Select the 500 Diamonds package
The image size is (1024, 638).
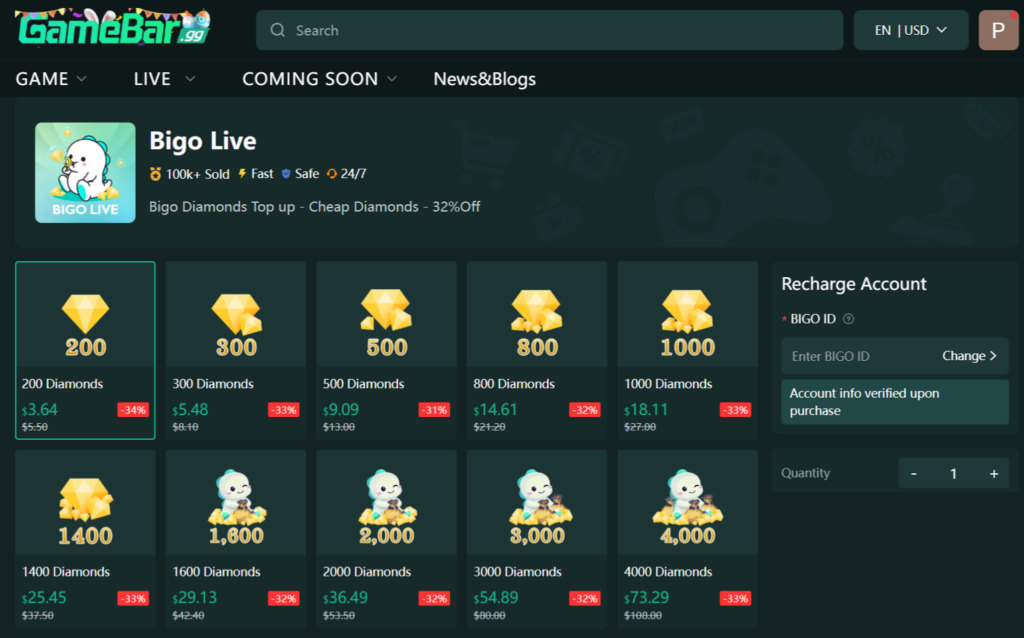tap(387, 351)
